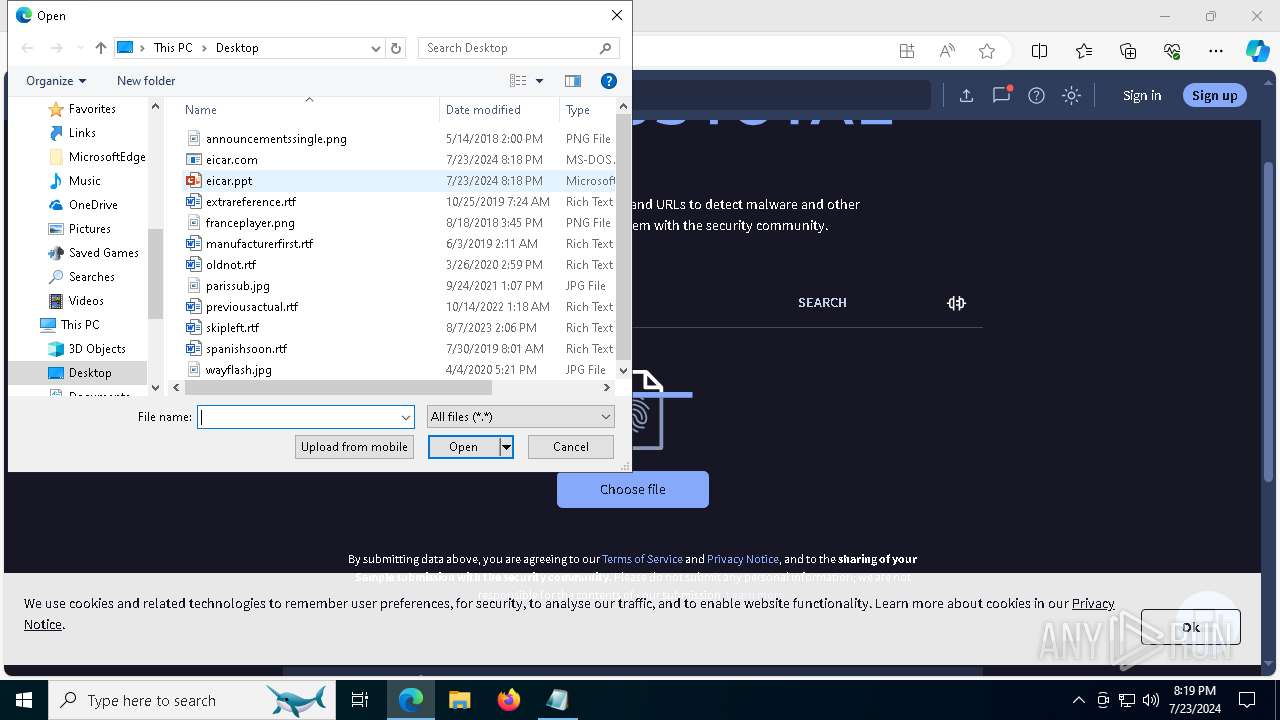Click Sign in on VirusTotal
Viewport: 1280px width, 720px height.
[x=1142, y=96]
